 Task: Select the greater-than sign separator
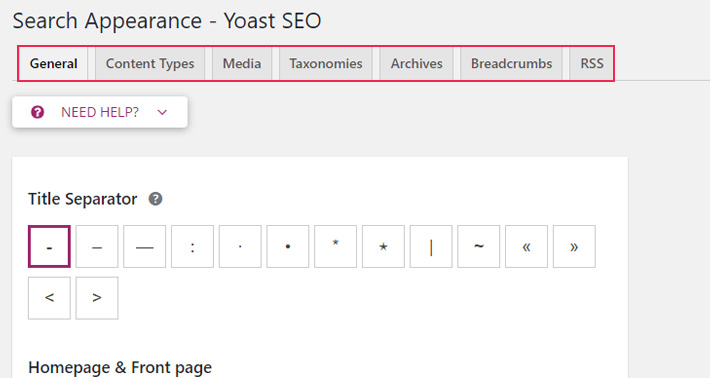tap(97, 298)
